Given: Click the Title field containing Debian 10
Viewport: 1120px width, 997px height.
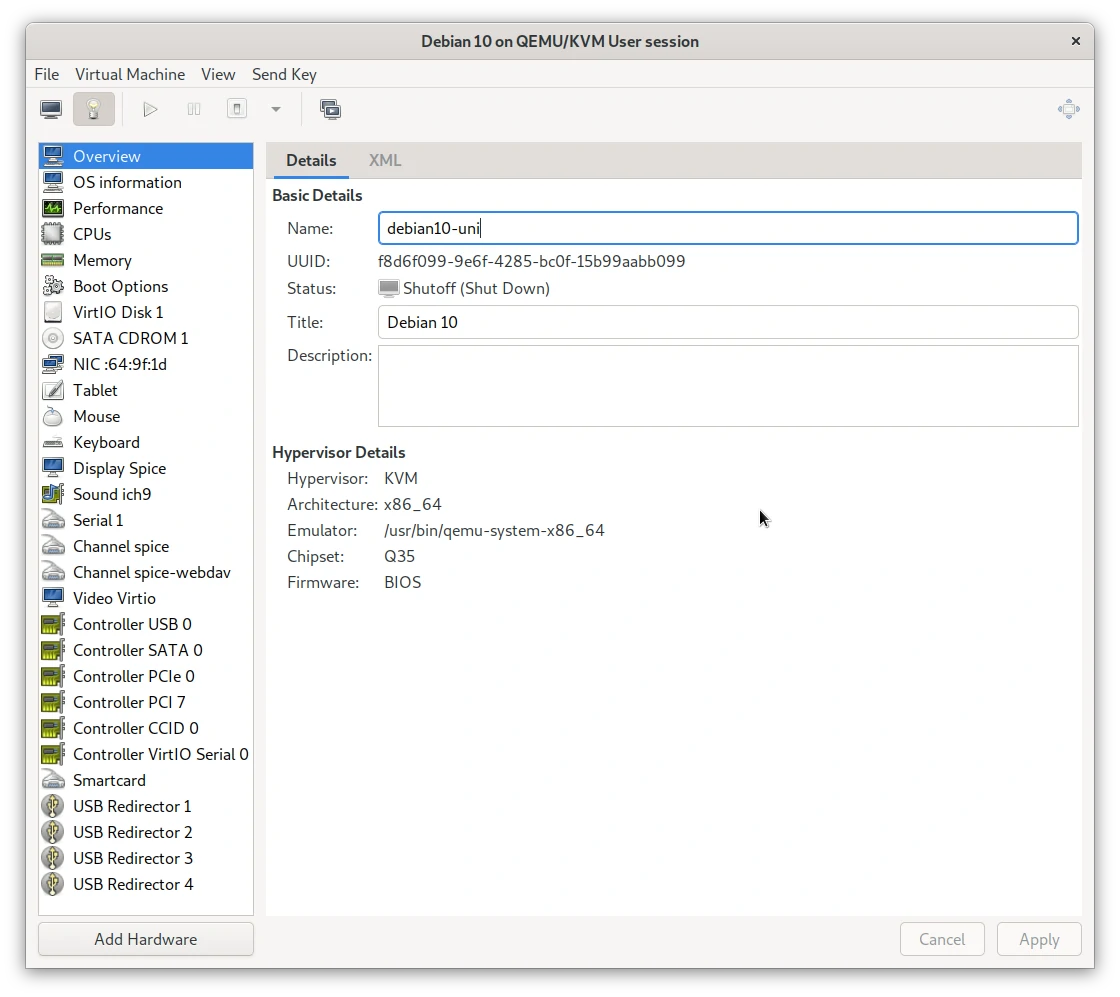Looking at the screenshot, I should click(728, 322).
